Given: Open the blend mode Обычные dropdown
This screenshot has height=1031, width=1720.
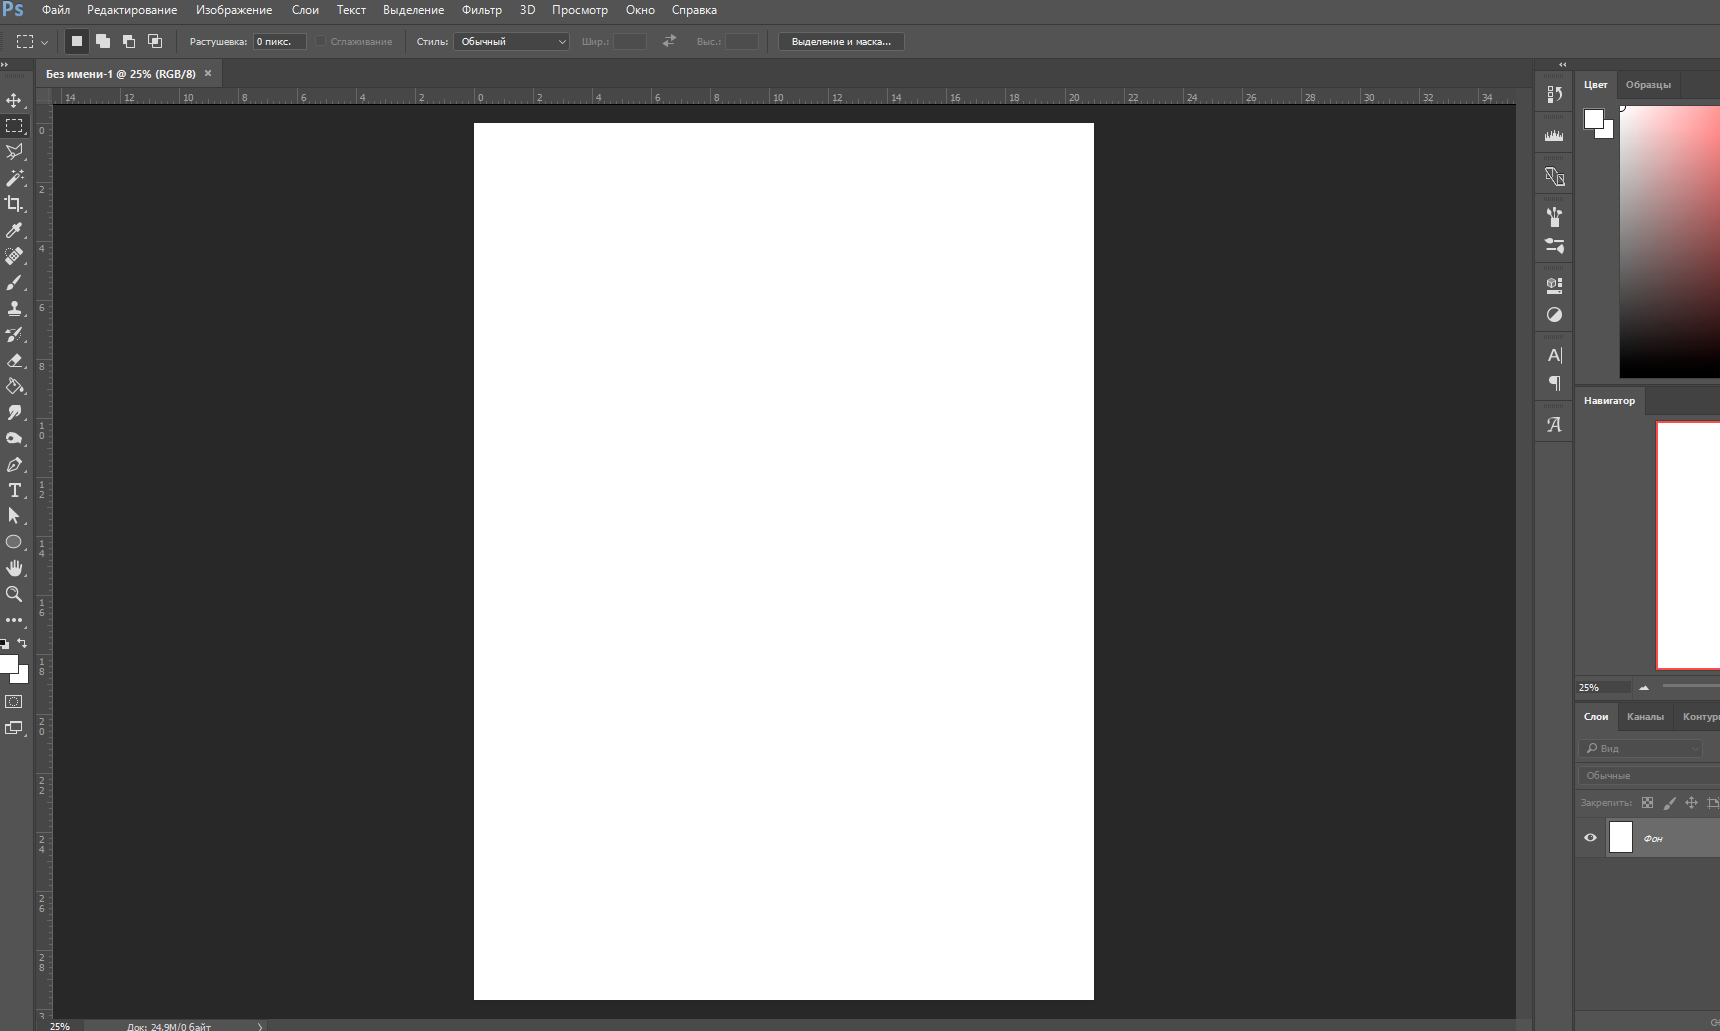Looking at the screenshot, I should click(x=1649, y=775).
